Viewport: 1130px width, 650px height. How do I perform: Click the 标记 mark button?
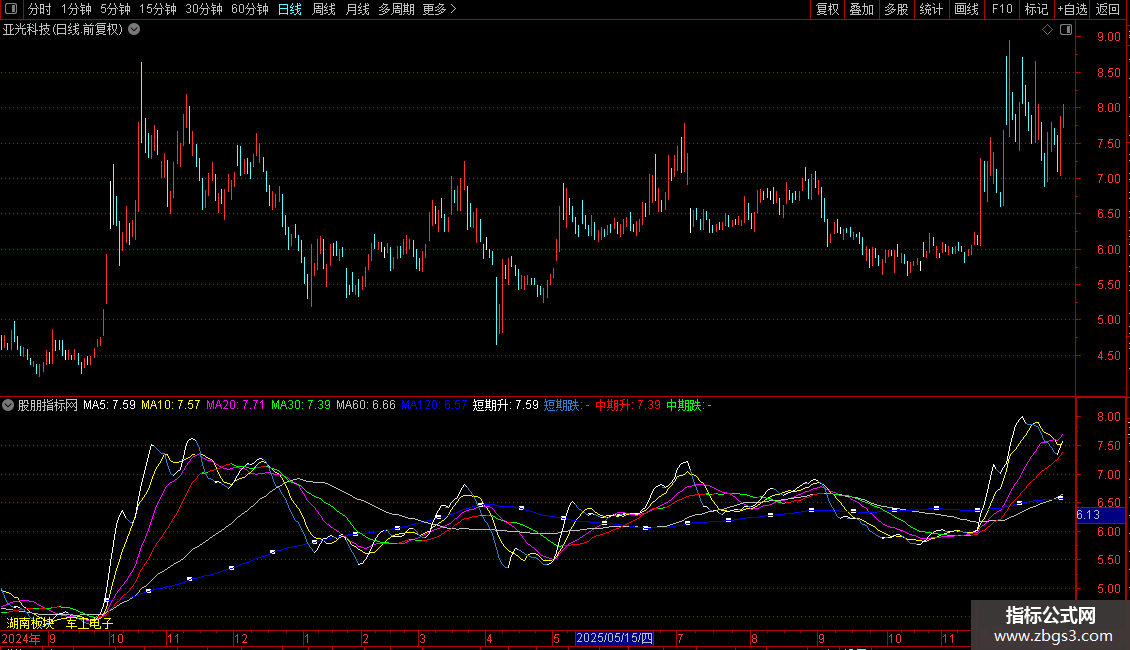1036,9
